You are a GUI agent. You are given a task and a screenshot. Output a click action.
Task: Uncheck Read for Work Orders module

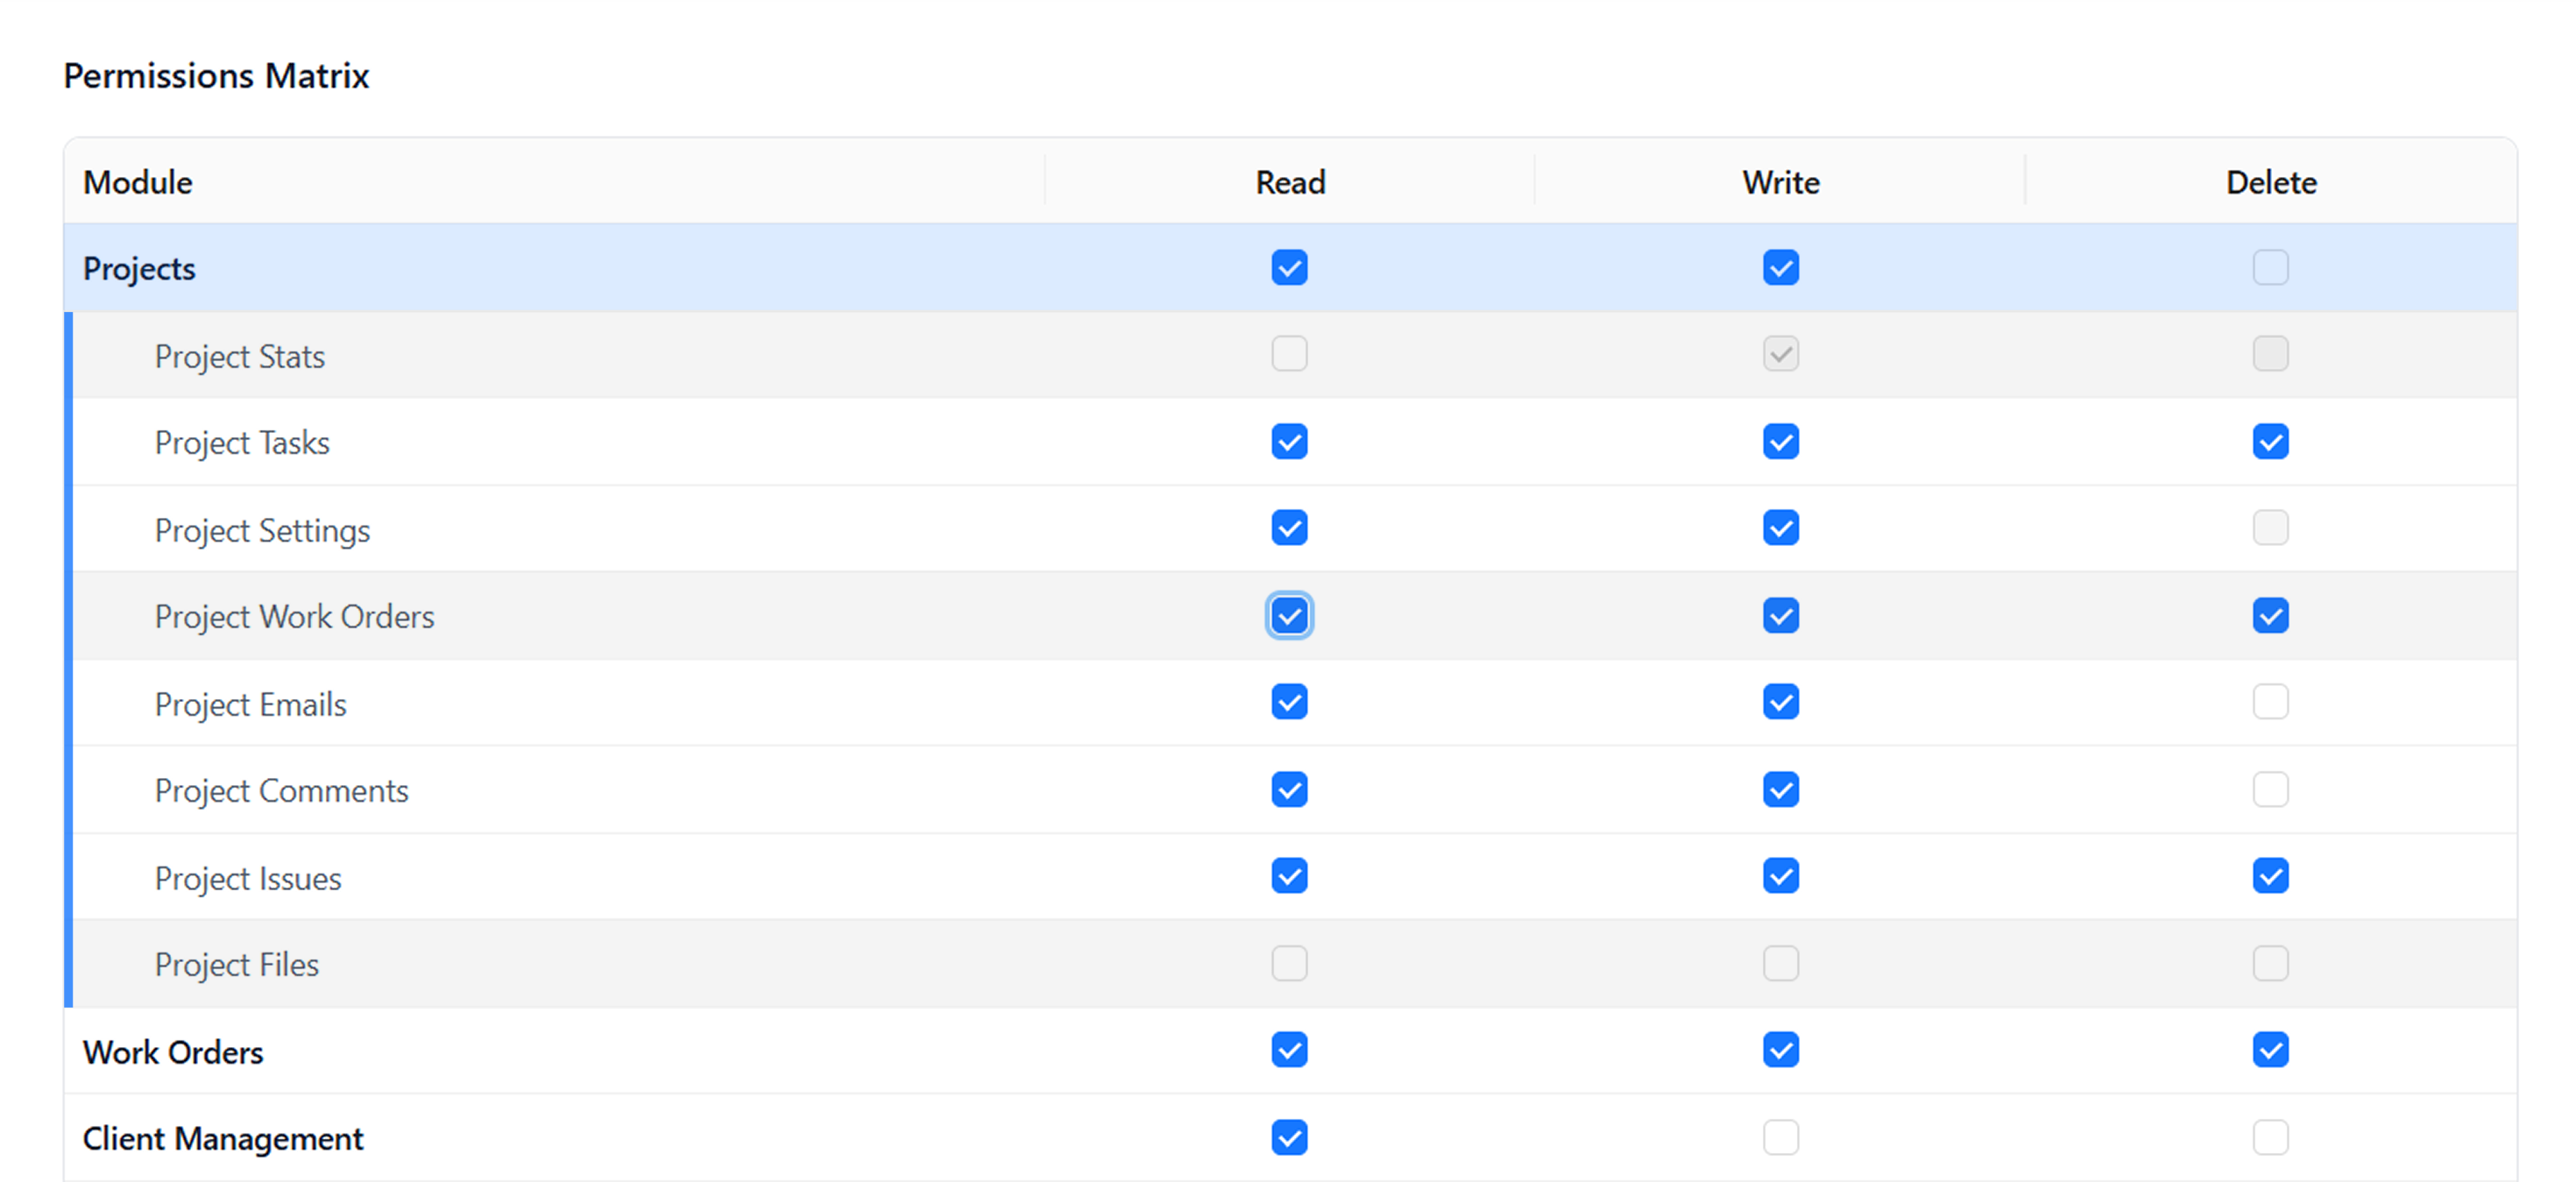tap(1289, 1050)
